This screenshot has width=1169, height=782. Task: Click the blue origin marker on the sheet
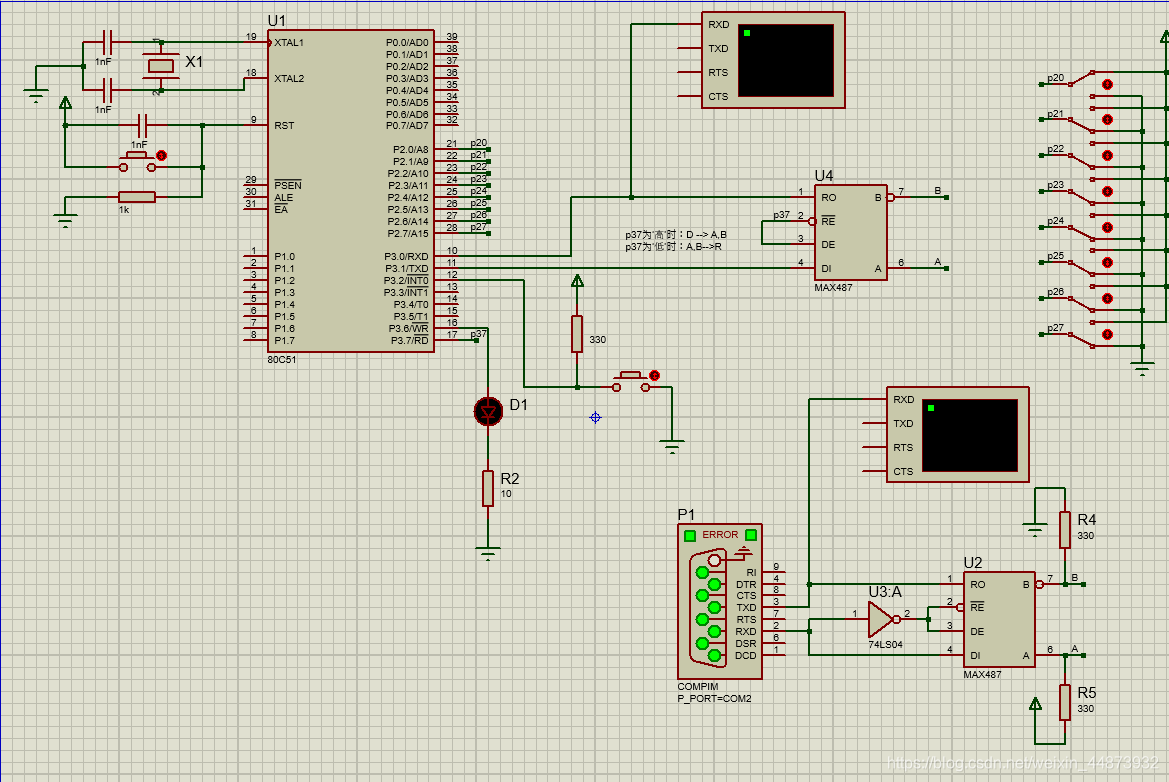[595, 417]
